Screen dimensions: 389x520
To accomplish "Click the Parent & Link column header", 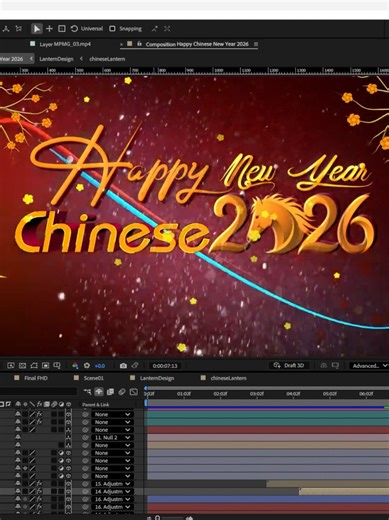I will tap(96, 405).
